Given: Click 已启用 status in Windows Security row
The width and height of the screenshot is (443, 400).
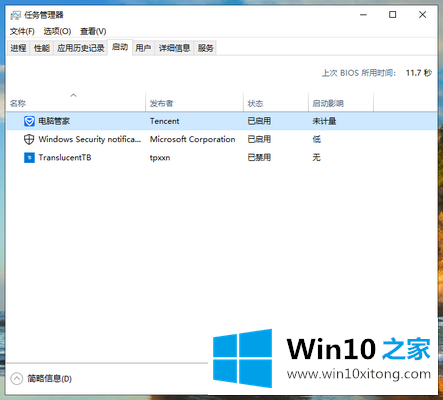Looking at the screenshot, I should click(259, 139).
